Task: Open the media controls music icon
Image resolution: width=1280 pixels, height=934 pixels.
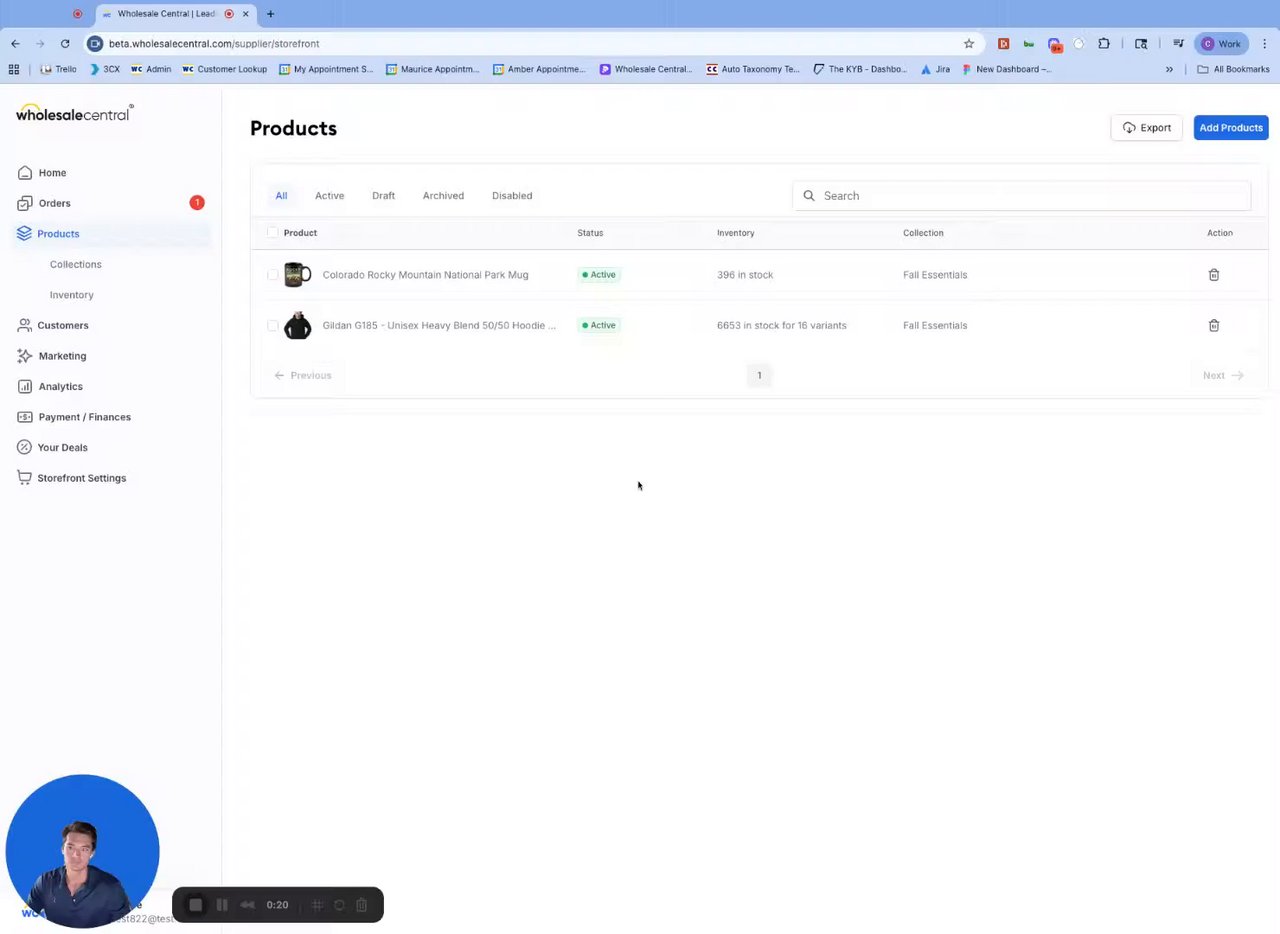Action: pos(1179,43)
